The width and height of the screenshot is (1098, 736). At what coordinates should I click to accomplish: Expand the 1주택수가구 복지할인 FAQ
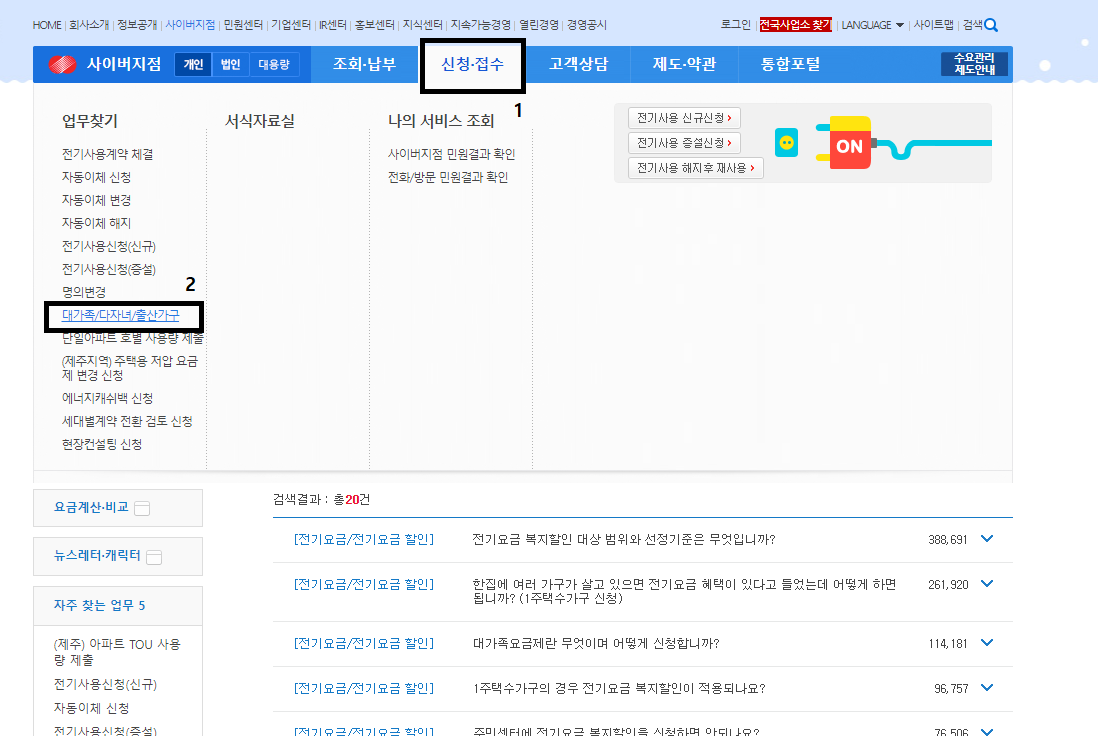tap(987, 688)
